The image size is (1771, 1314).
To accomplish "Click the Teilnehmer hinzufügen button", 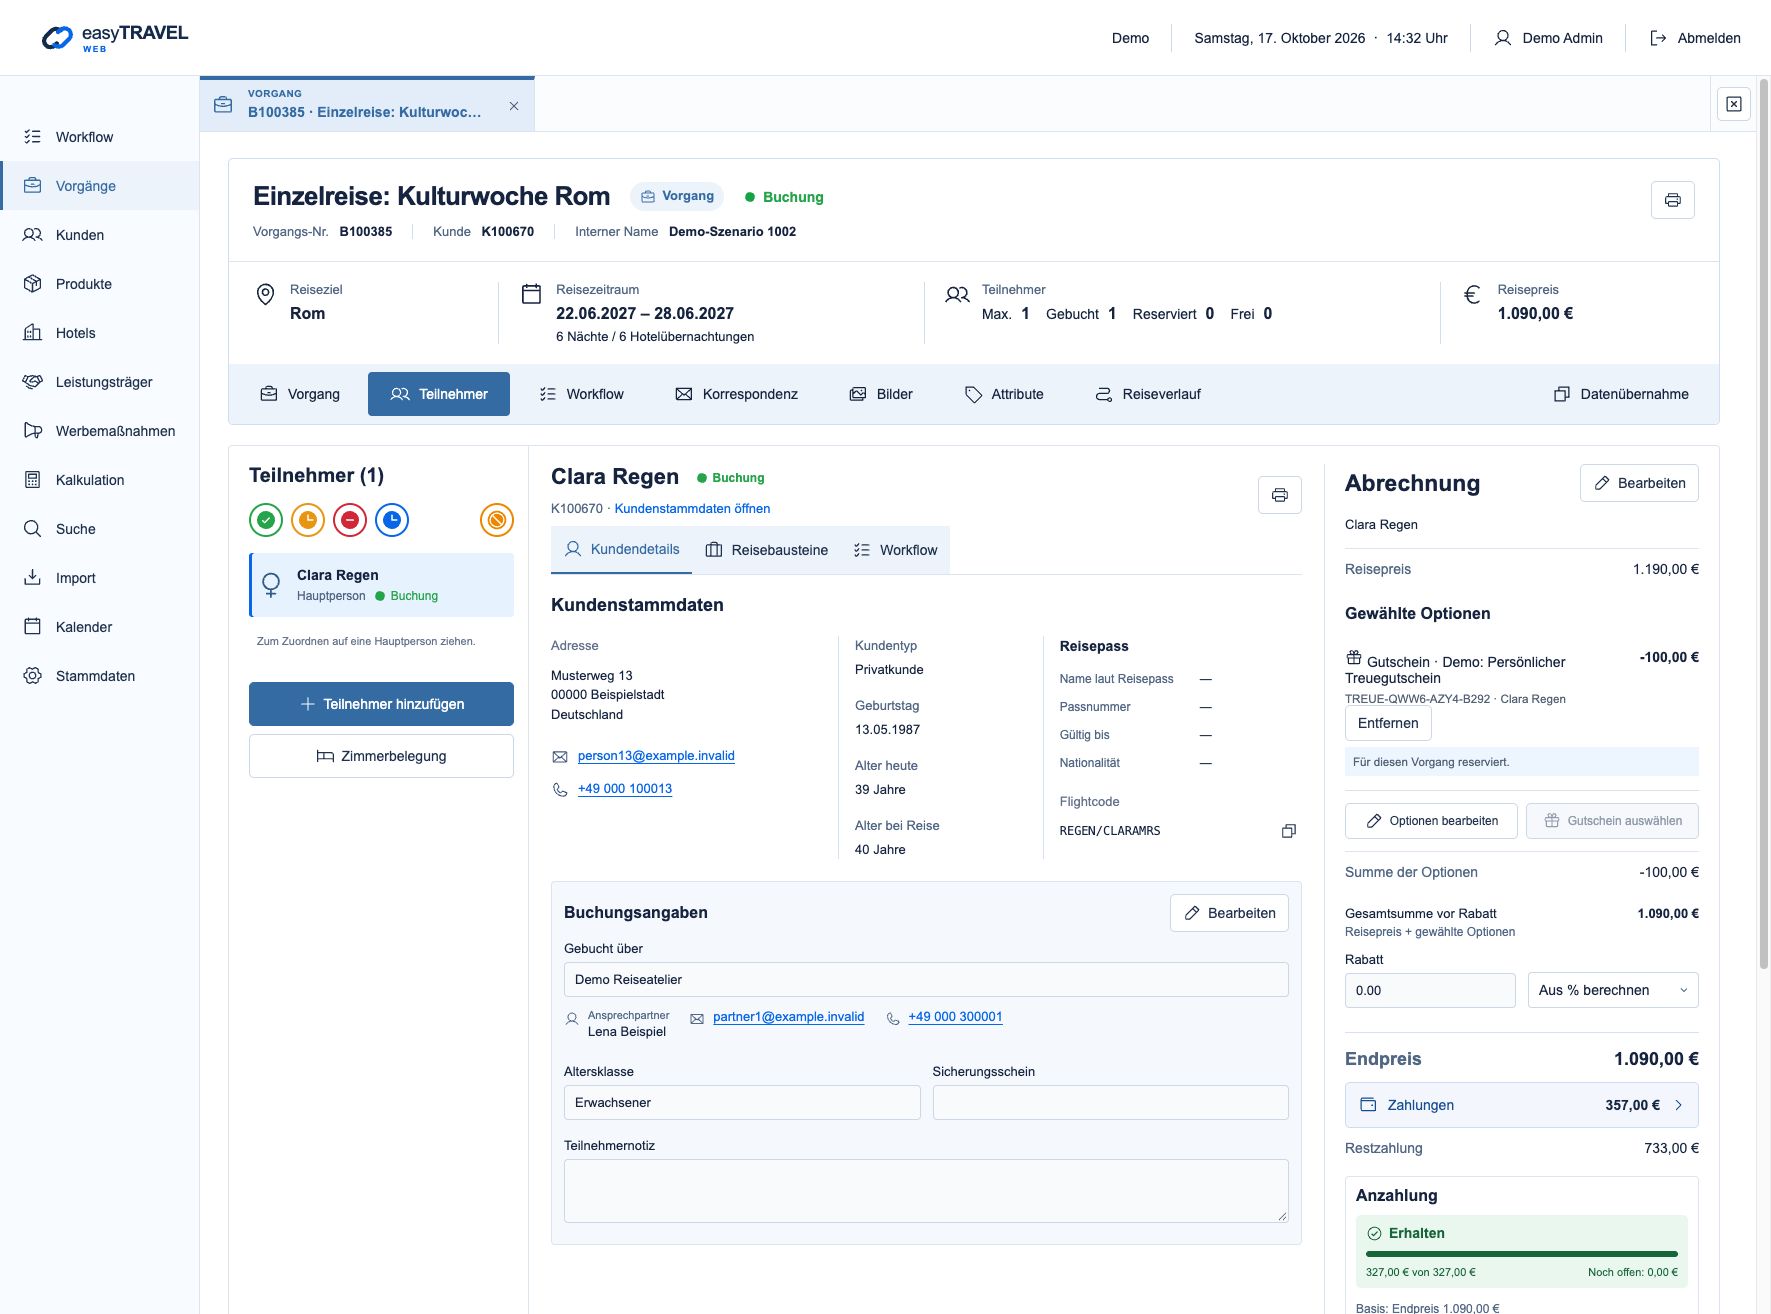I will pyautogui.click(x=381, y=704).
